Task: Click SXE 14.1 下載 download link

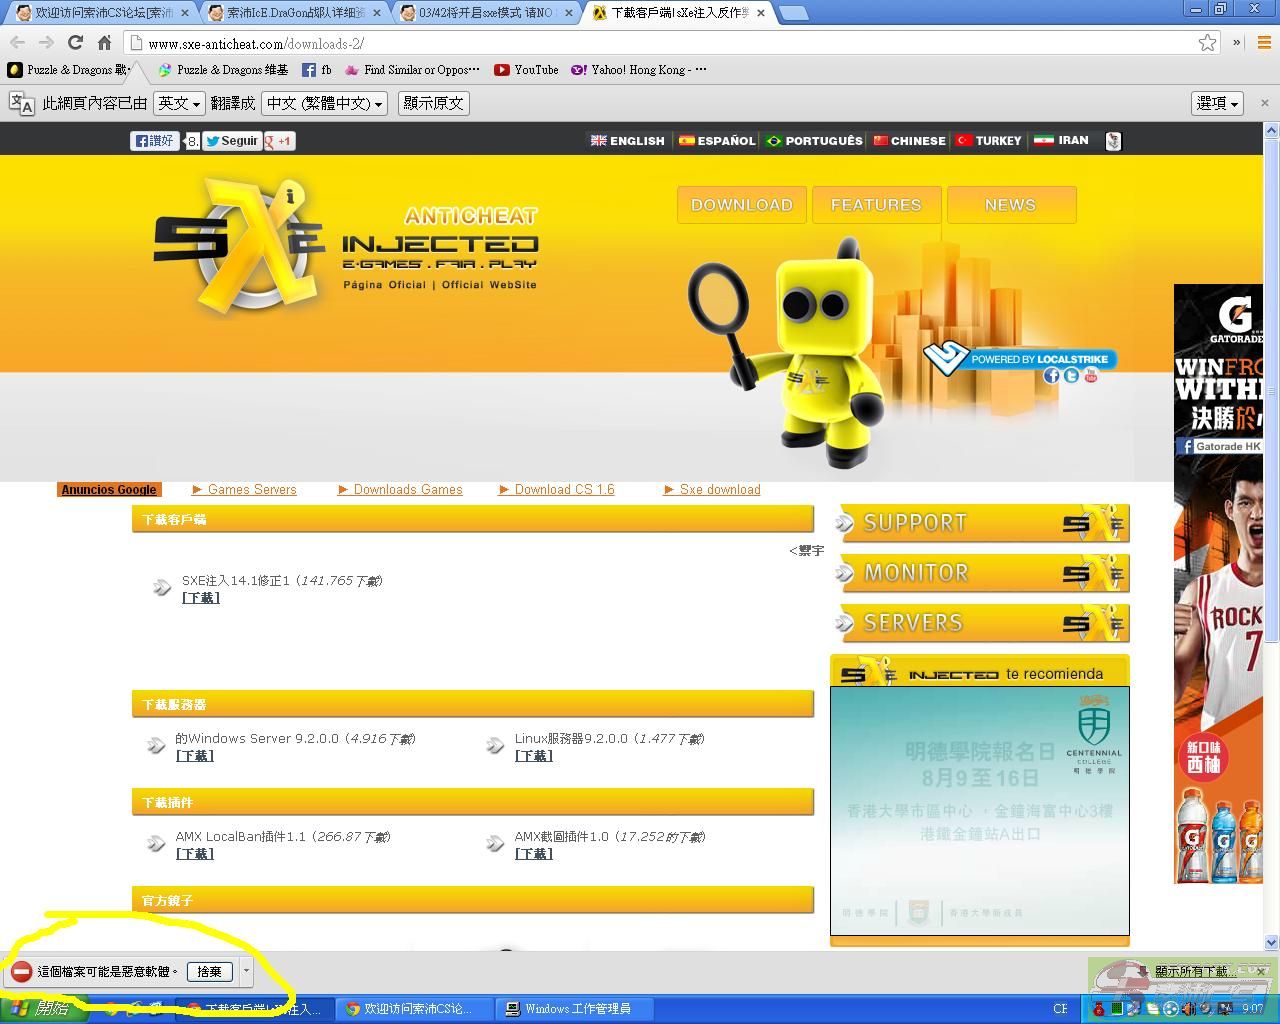Action: pos(201,598)
